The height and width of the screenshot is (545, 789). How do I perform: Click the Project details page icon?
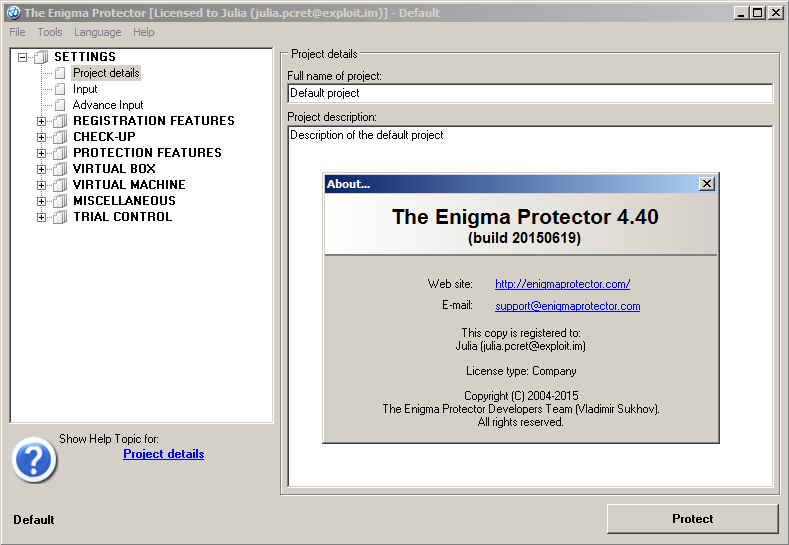[x=60, y=73]
